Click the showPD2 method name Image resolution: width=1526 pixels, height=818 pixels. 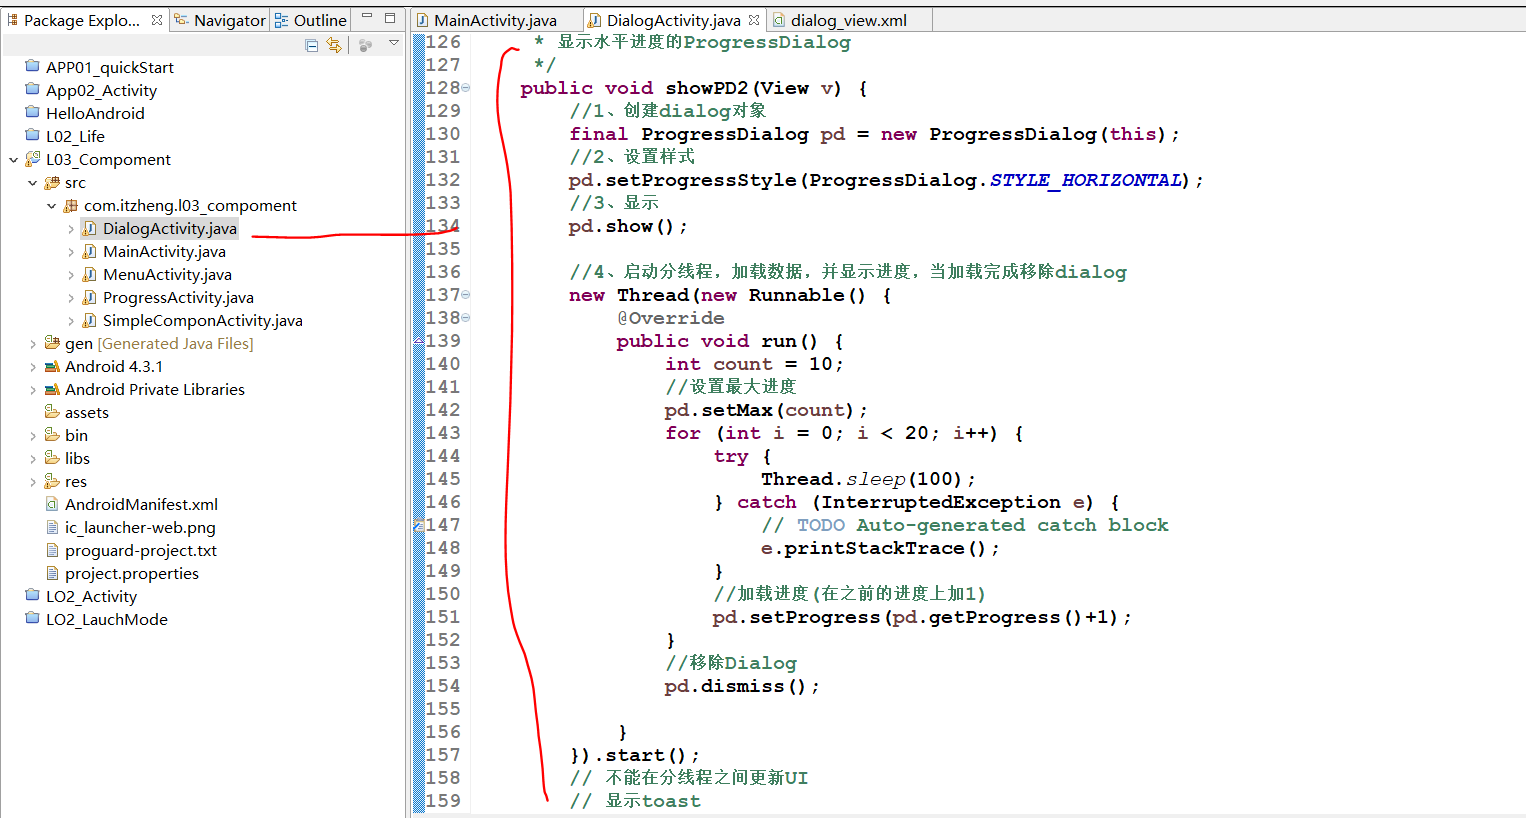pyautogui.click(x=707, y=88)
